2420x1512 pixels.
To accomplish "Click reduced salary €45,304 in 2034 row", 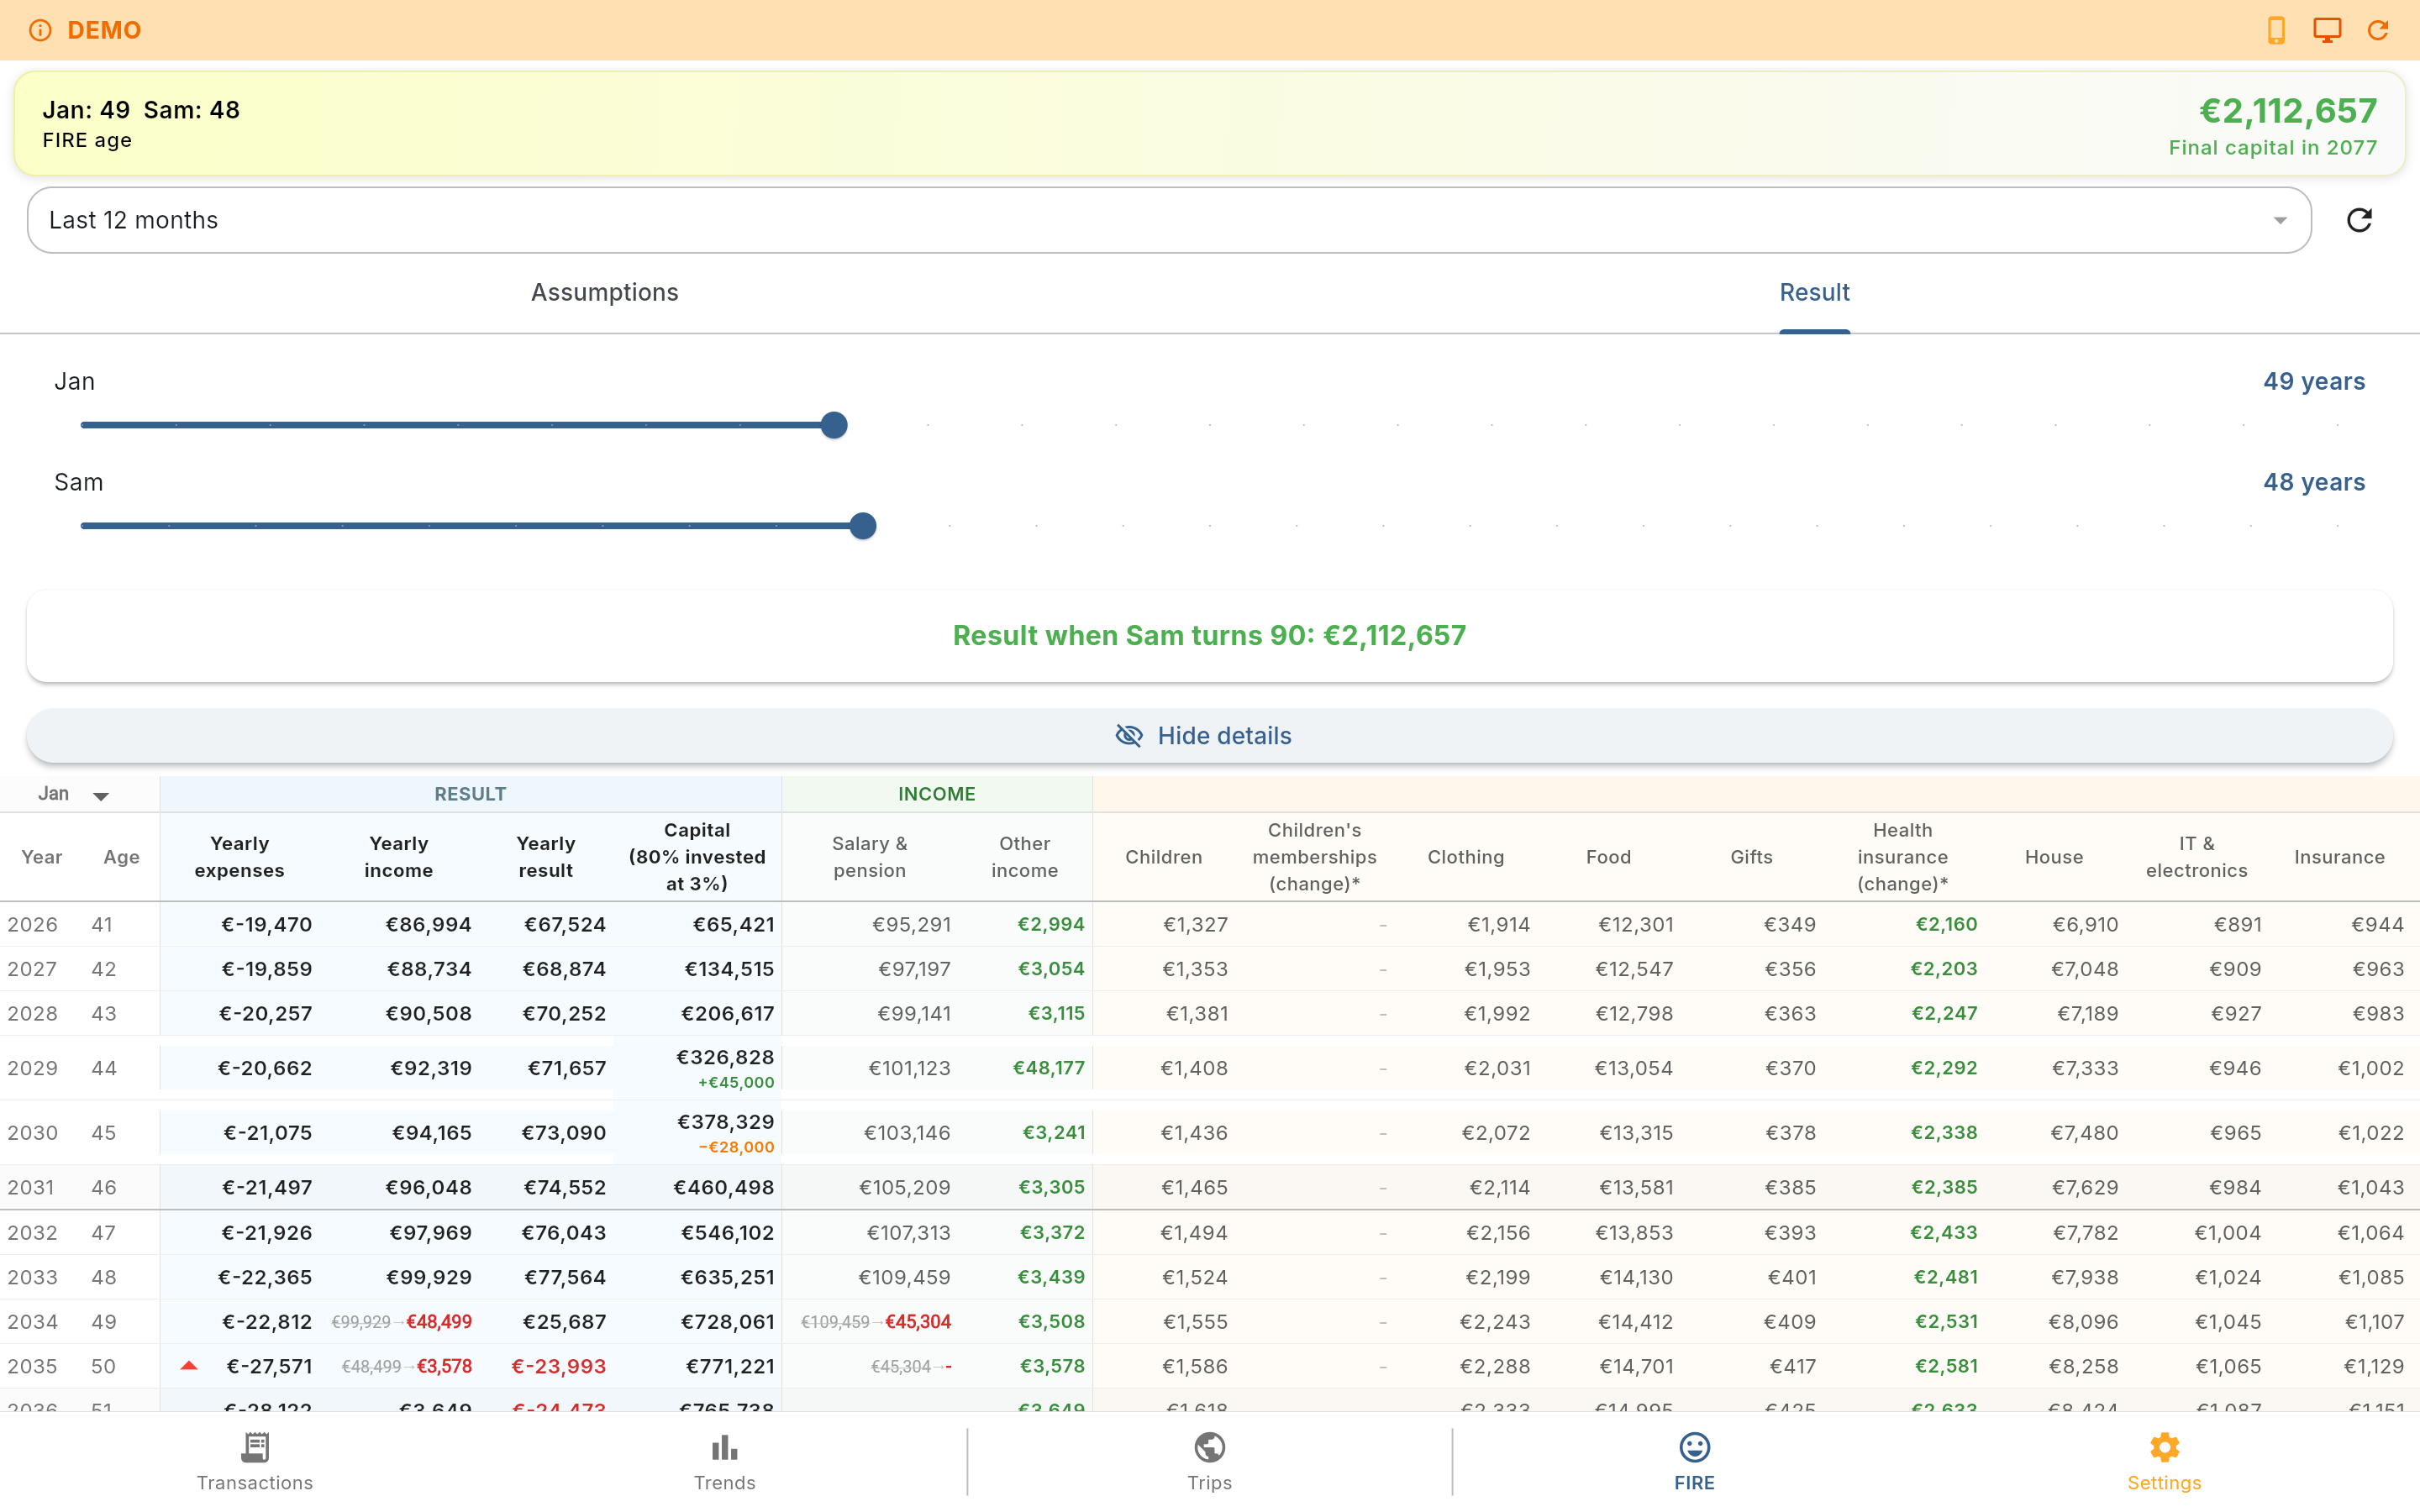I will click(918, 1322).
